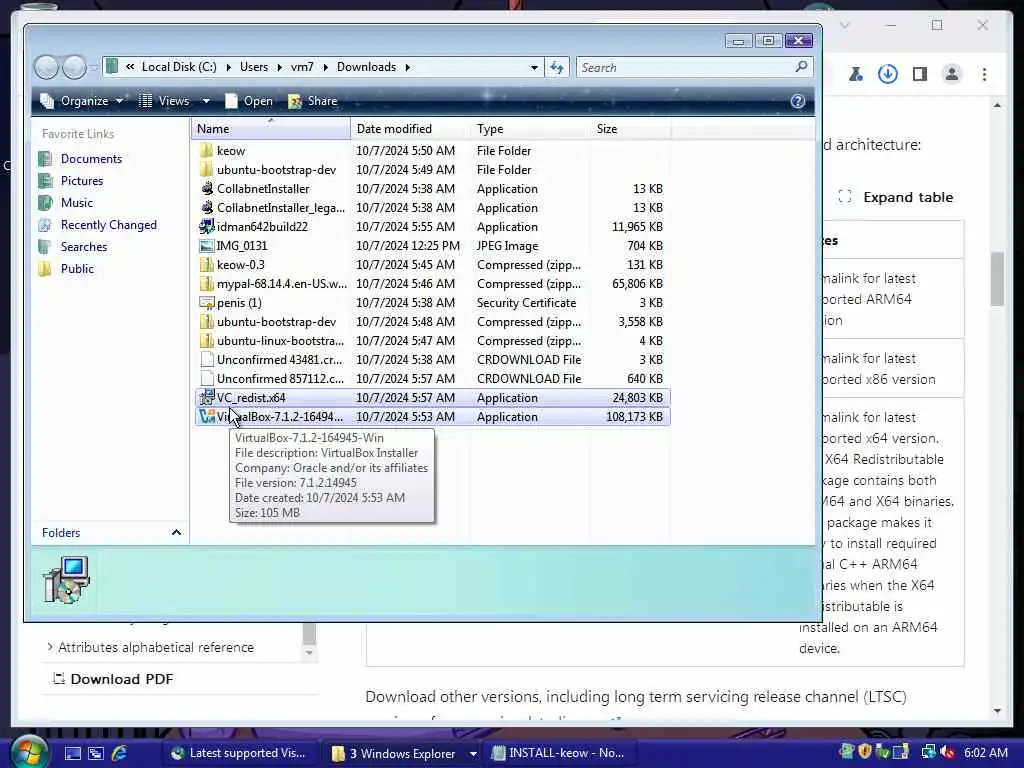Click the Public folder icon in Favorite Links

click(x=45, y=268)
